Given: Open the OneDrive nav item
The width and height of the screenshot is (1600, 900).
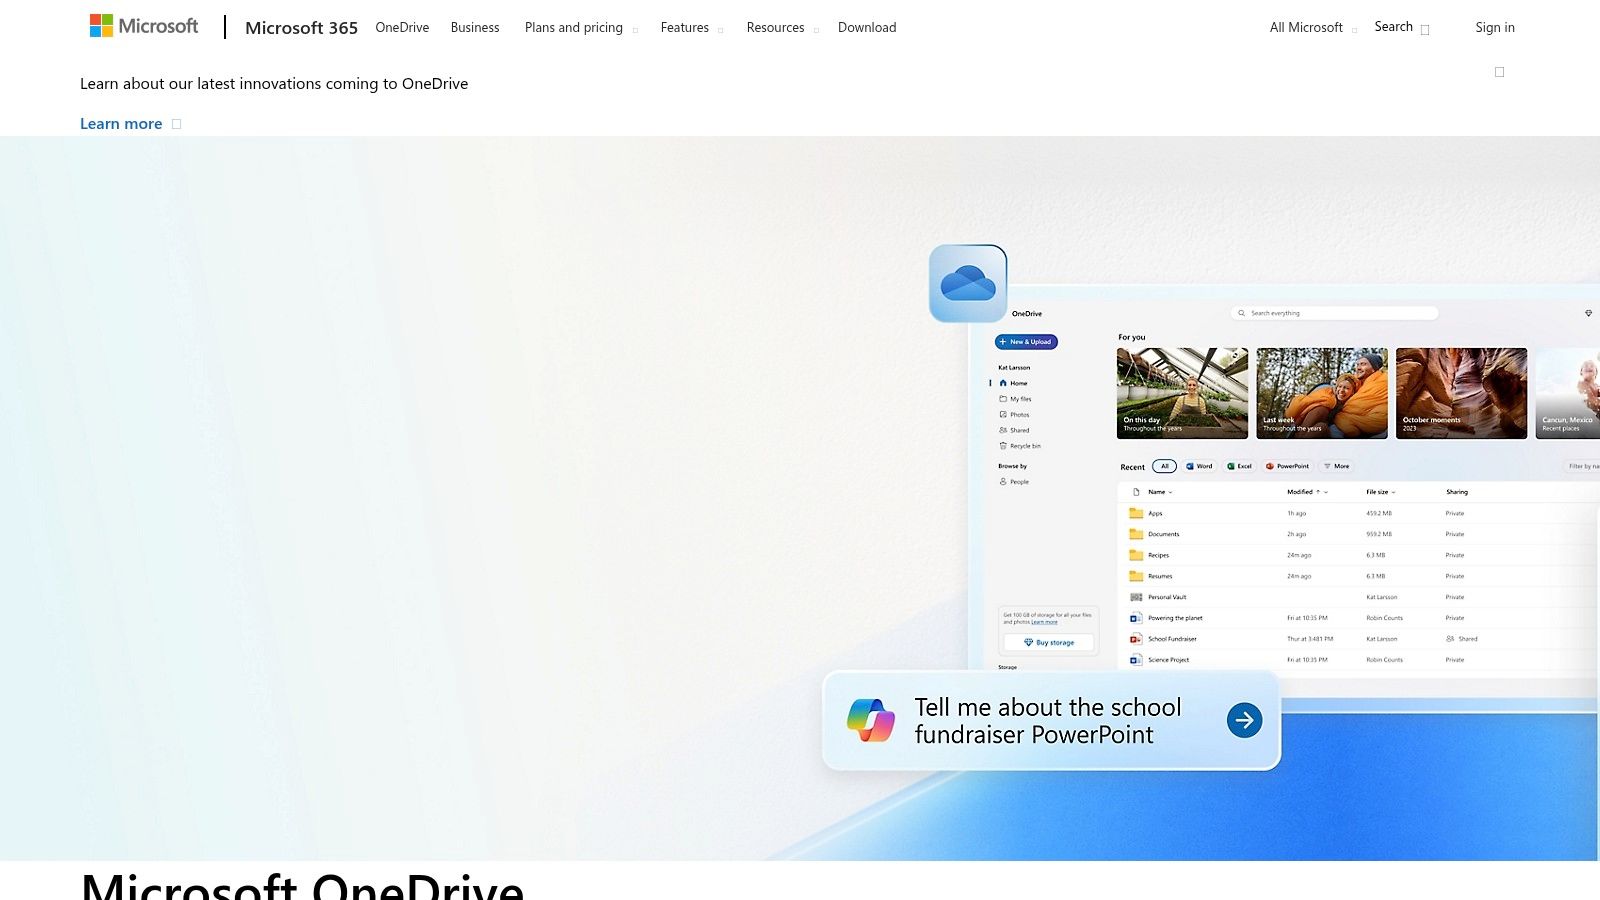Looking at the screenshot, I should pos(402,28).
